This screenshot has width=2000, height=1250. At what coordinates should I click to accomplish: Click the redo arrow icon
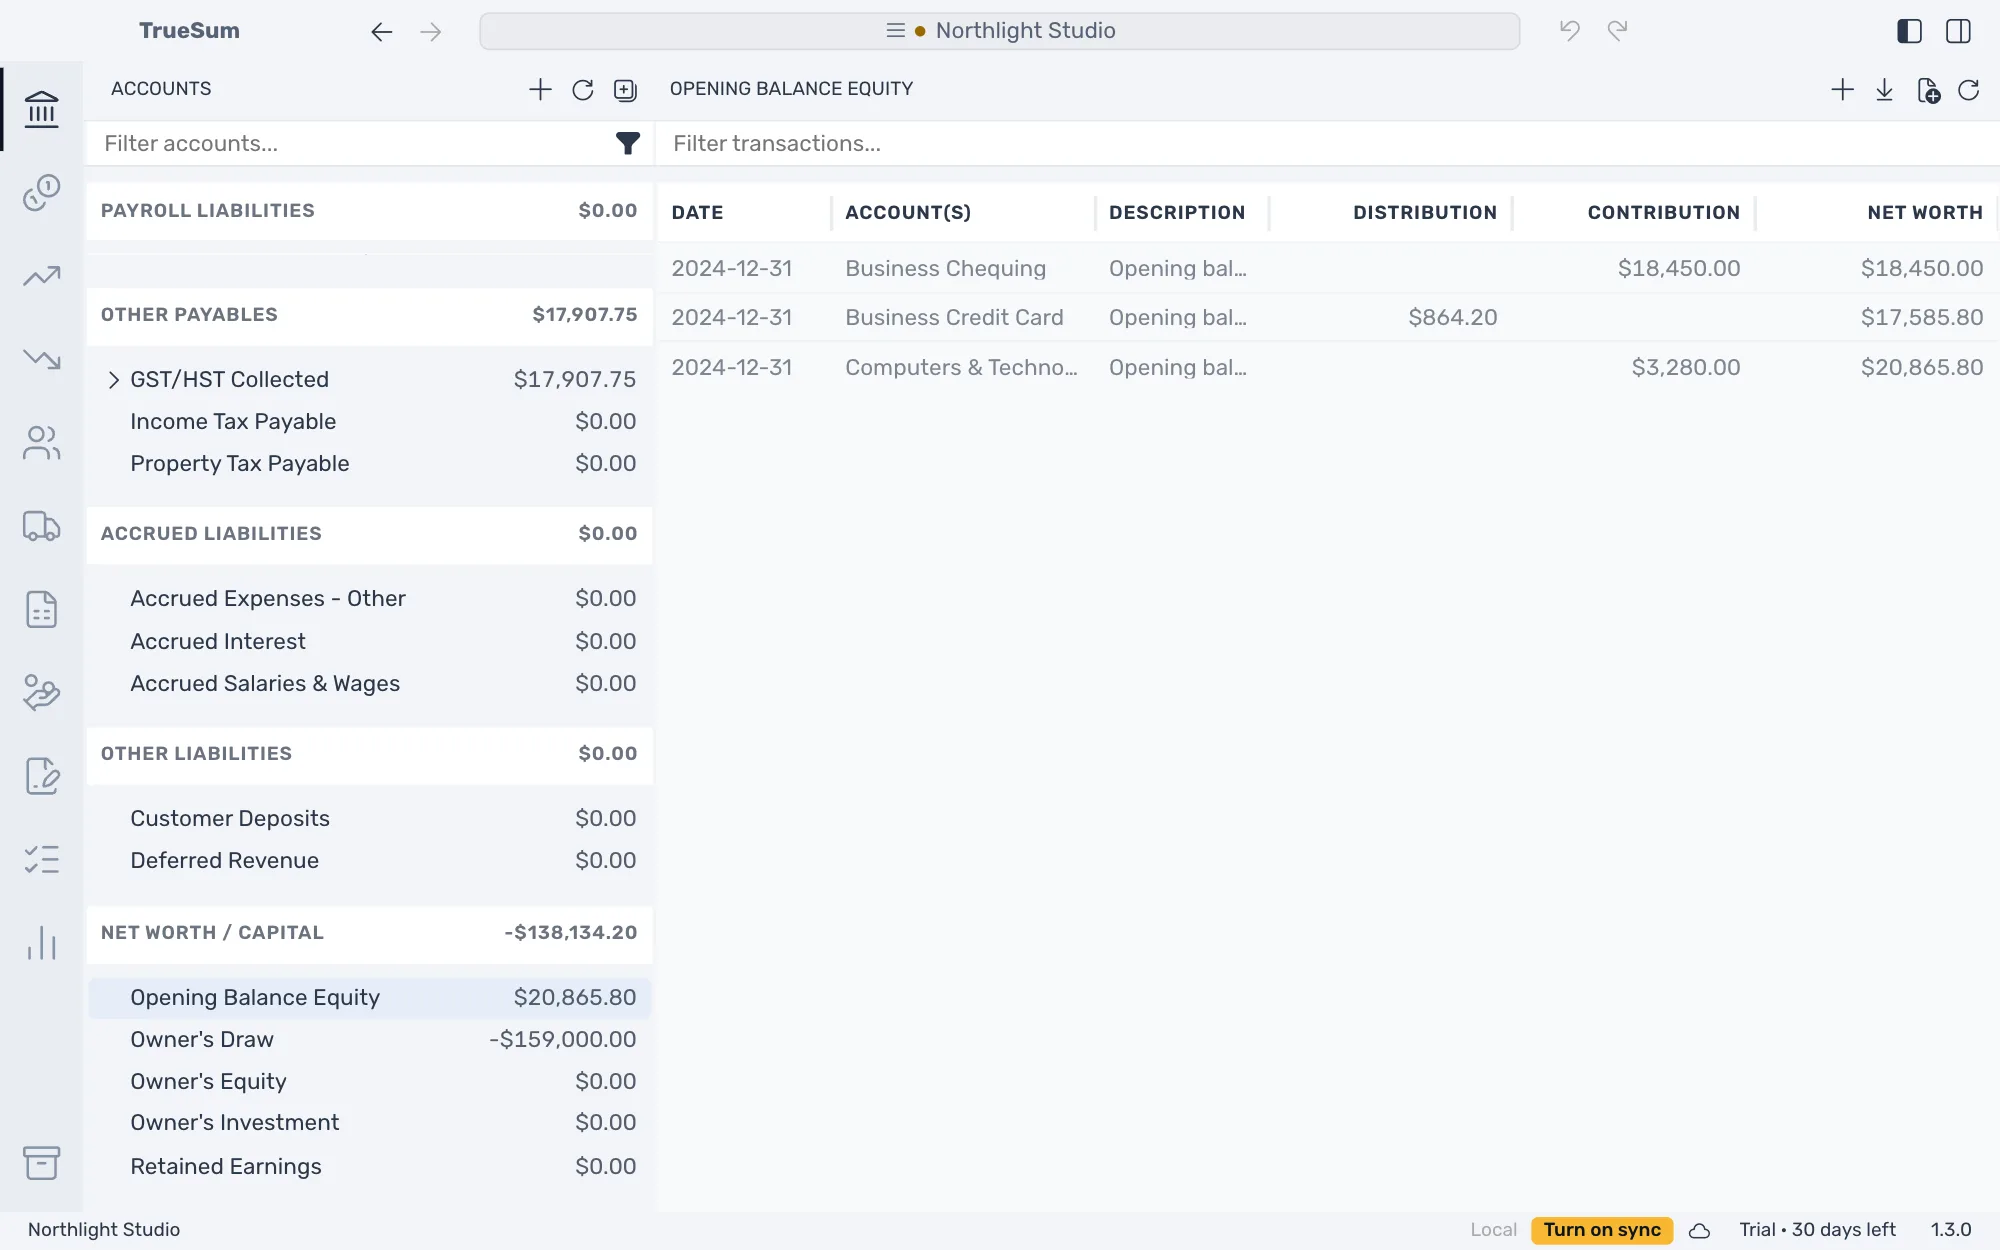click(1618, 31)
